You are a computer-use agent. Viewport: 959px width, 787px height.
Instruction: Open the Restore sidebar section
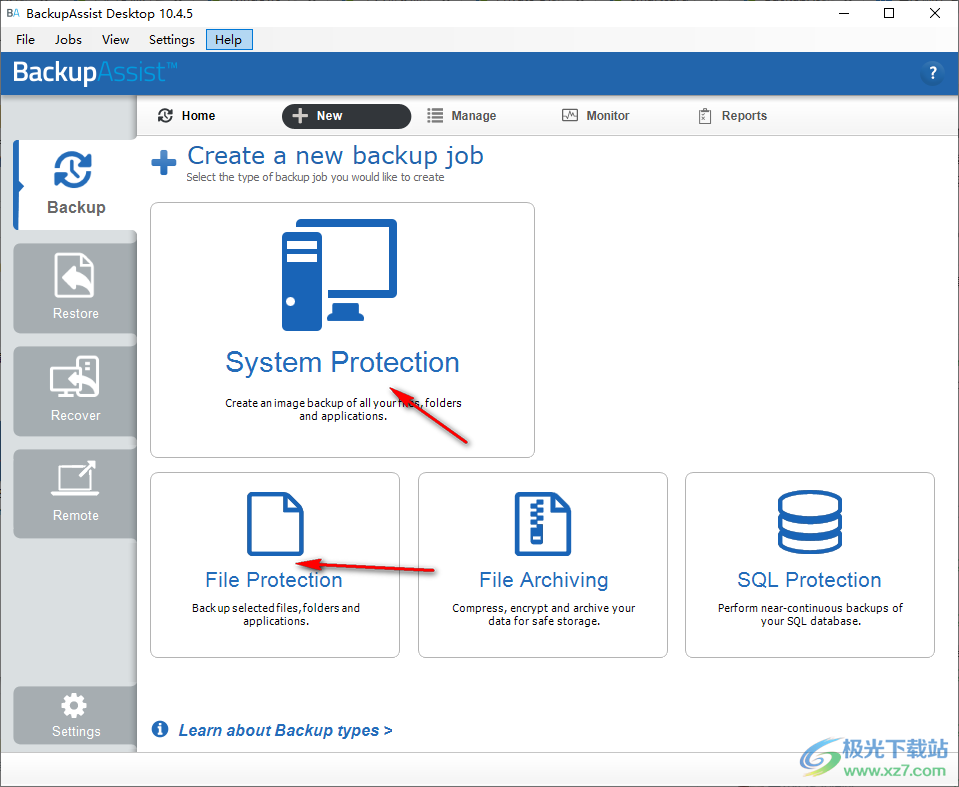click(x=75, y=287)
